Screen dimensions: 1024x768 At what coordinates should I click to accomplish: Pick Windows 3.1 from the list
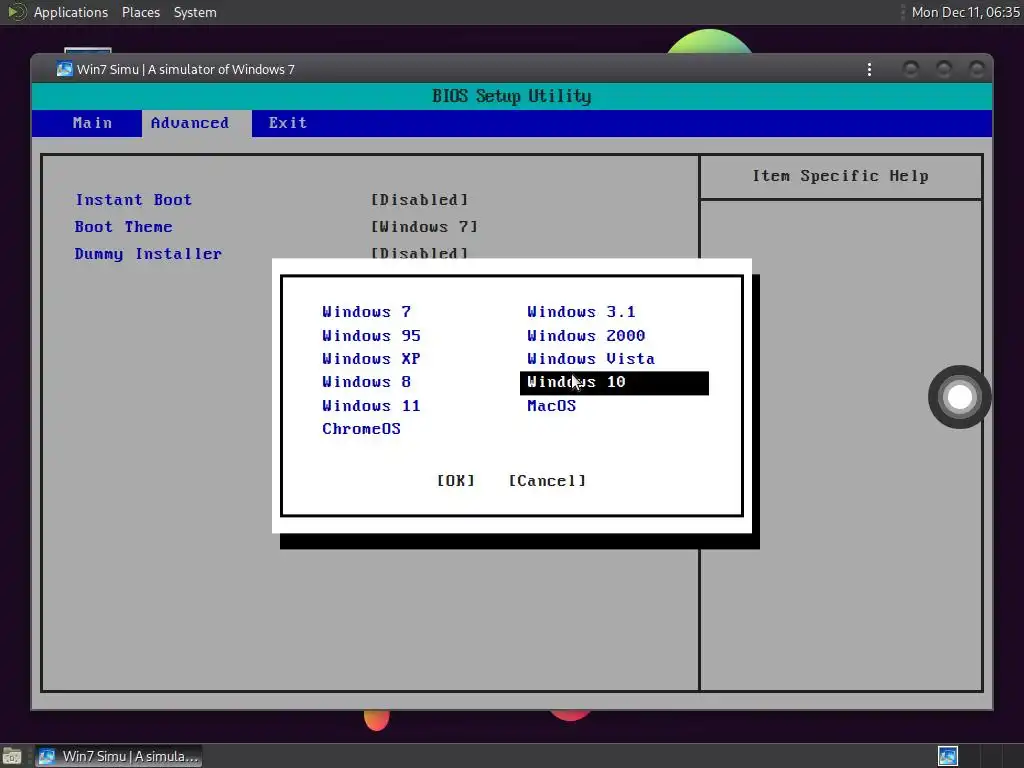[581, 312]
